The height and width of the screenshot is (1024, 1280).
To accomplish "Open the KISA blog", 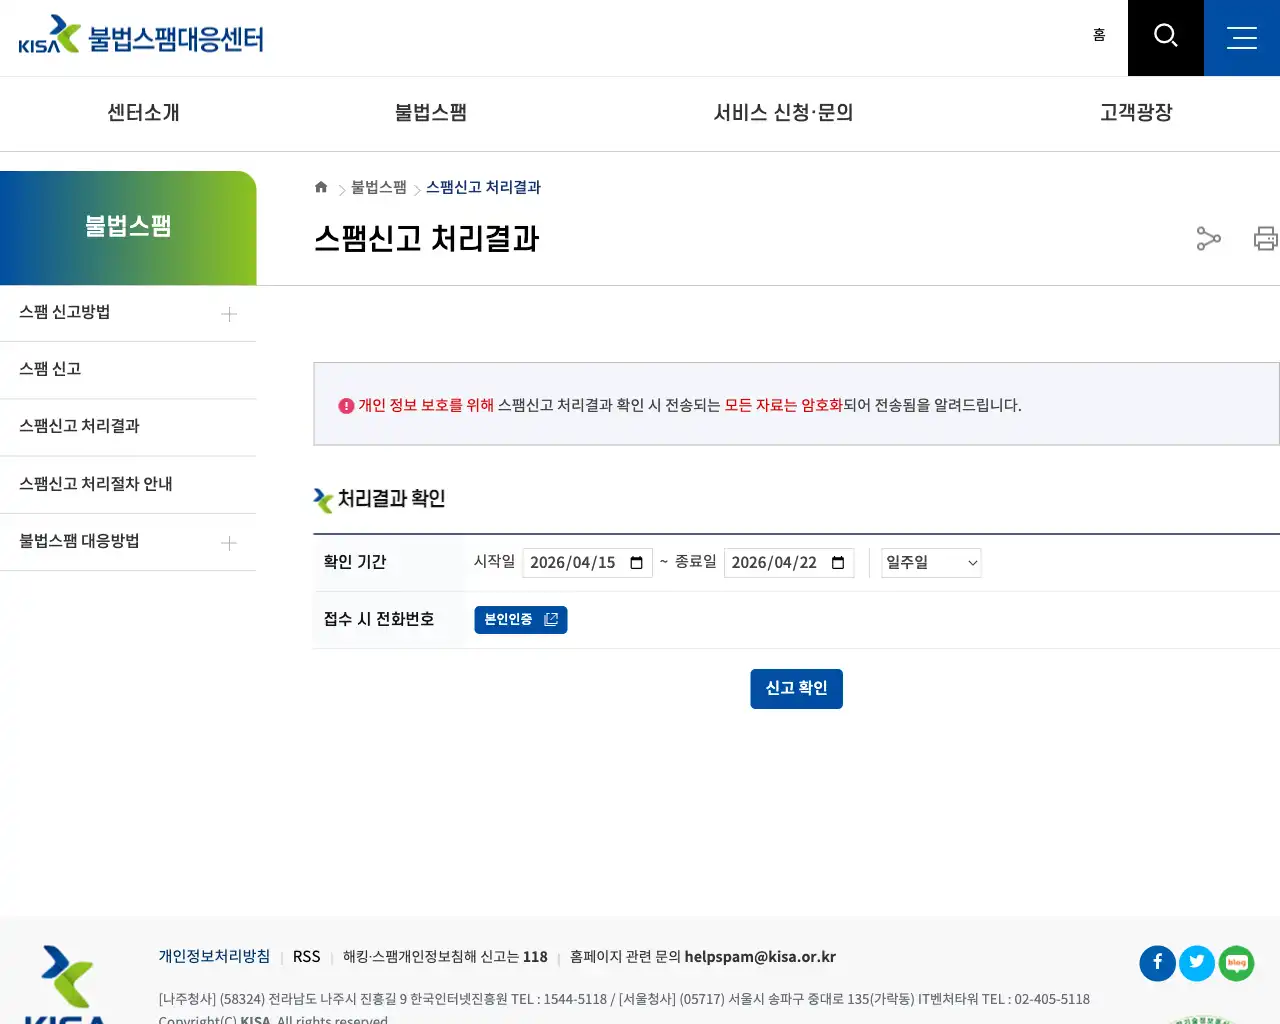I will click(1236, 963).
